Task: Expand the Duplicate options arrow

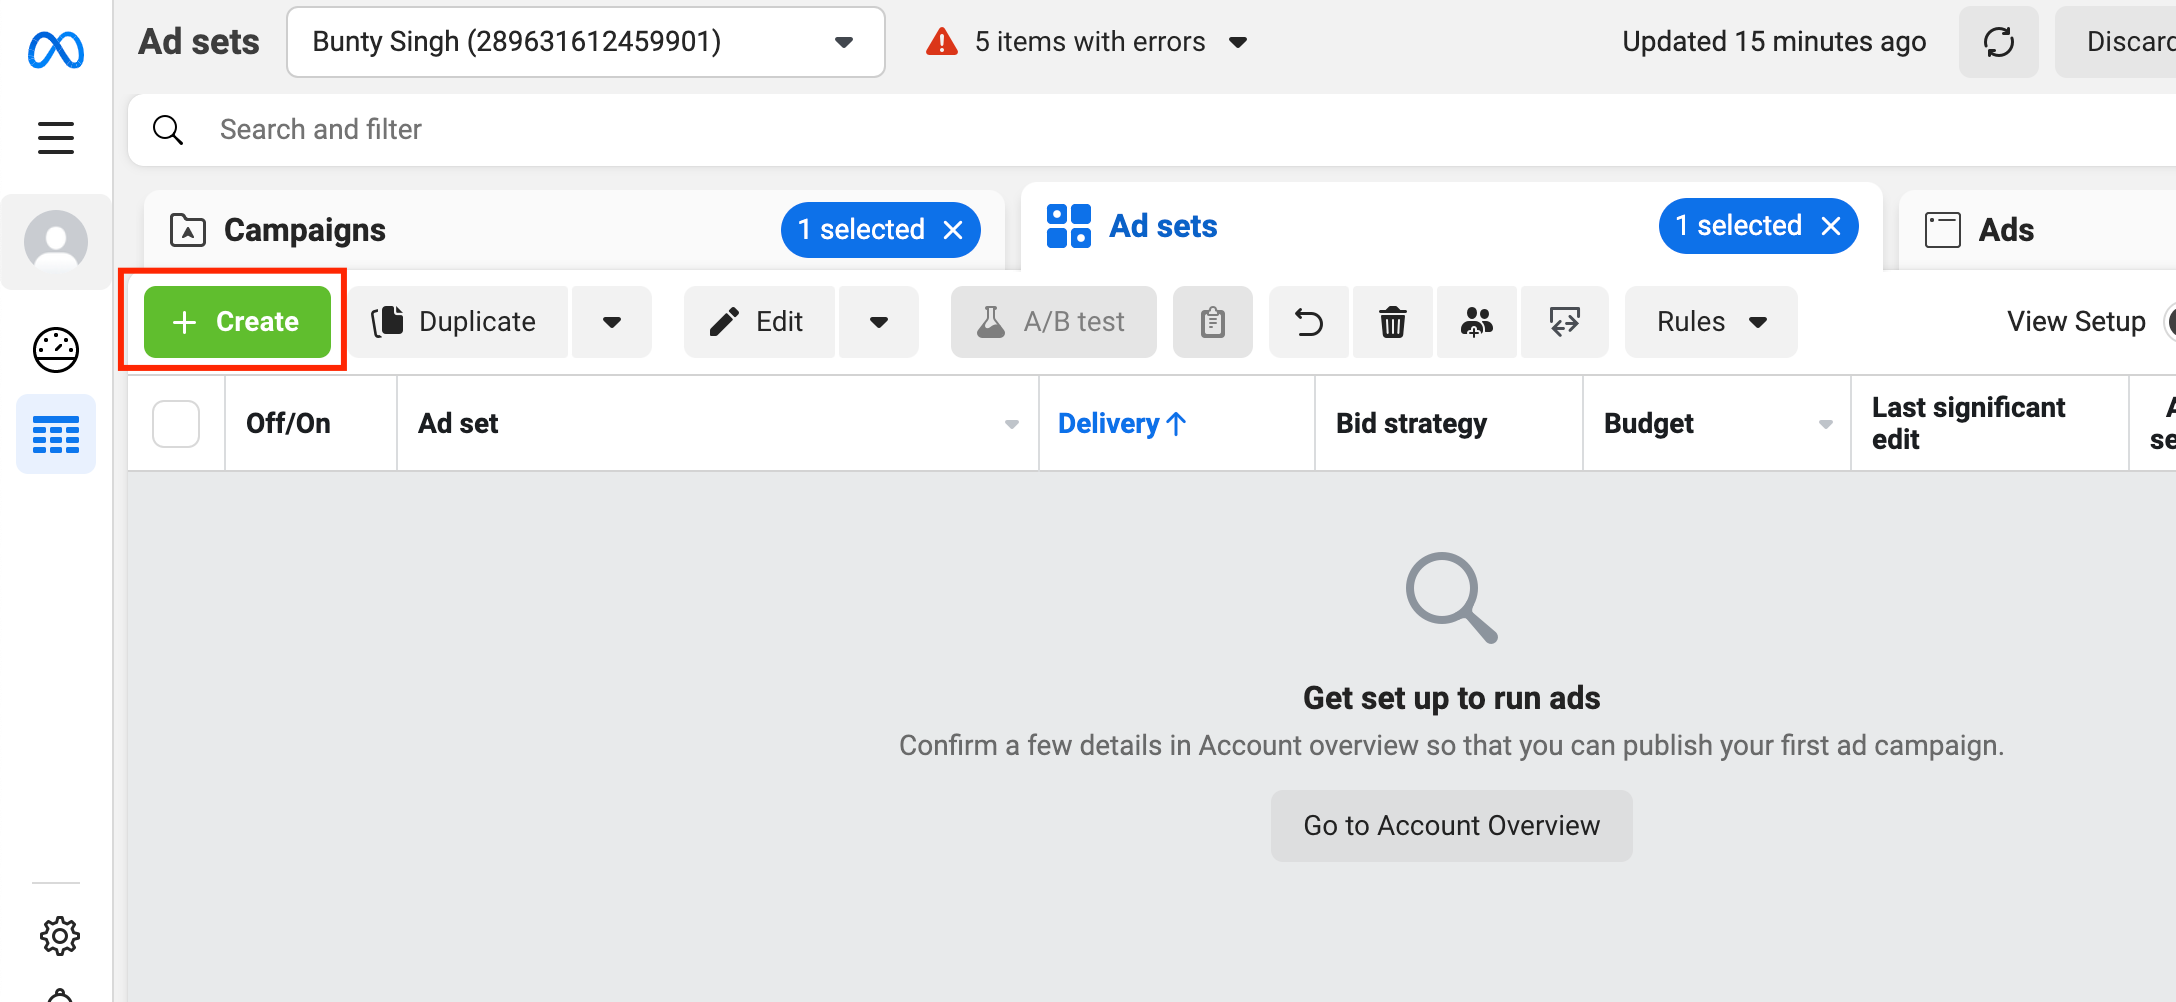Action: [612, 322]
